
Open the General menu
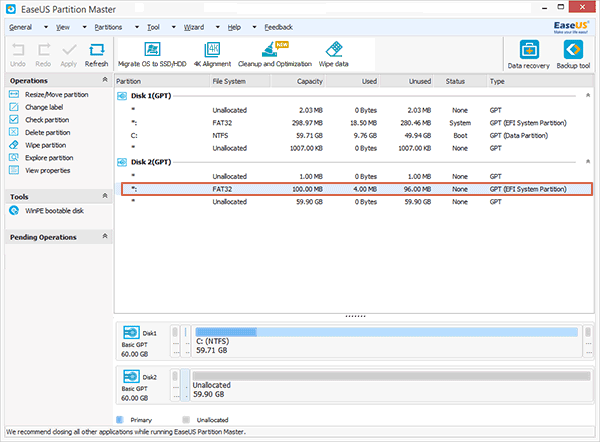21,27
